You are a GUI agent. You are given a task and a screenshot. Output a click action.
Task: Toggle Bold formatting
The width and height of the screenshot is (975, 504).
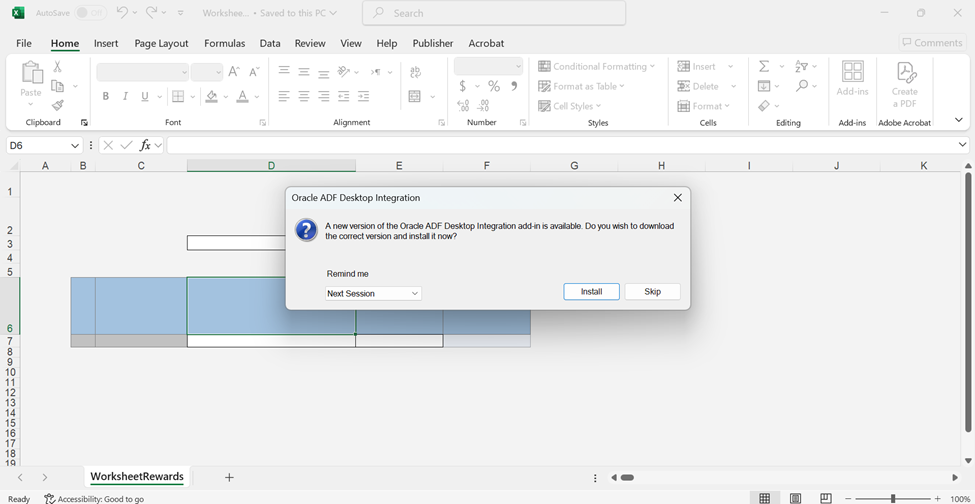click(x=106, y=97)
